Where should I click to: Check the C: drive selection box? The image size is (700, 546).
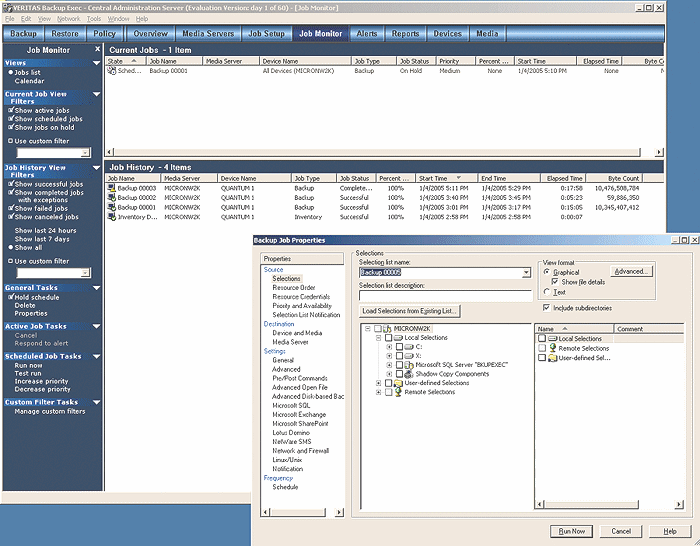click(400, 346)
